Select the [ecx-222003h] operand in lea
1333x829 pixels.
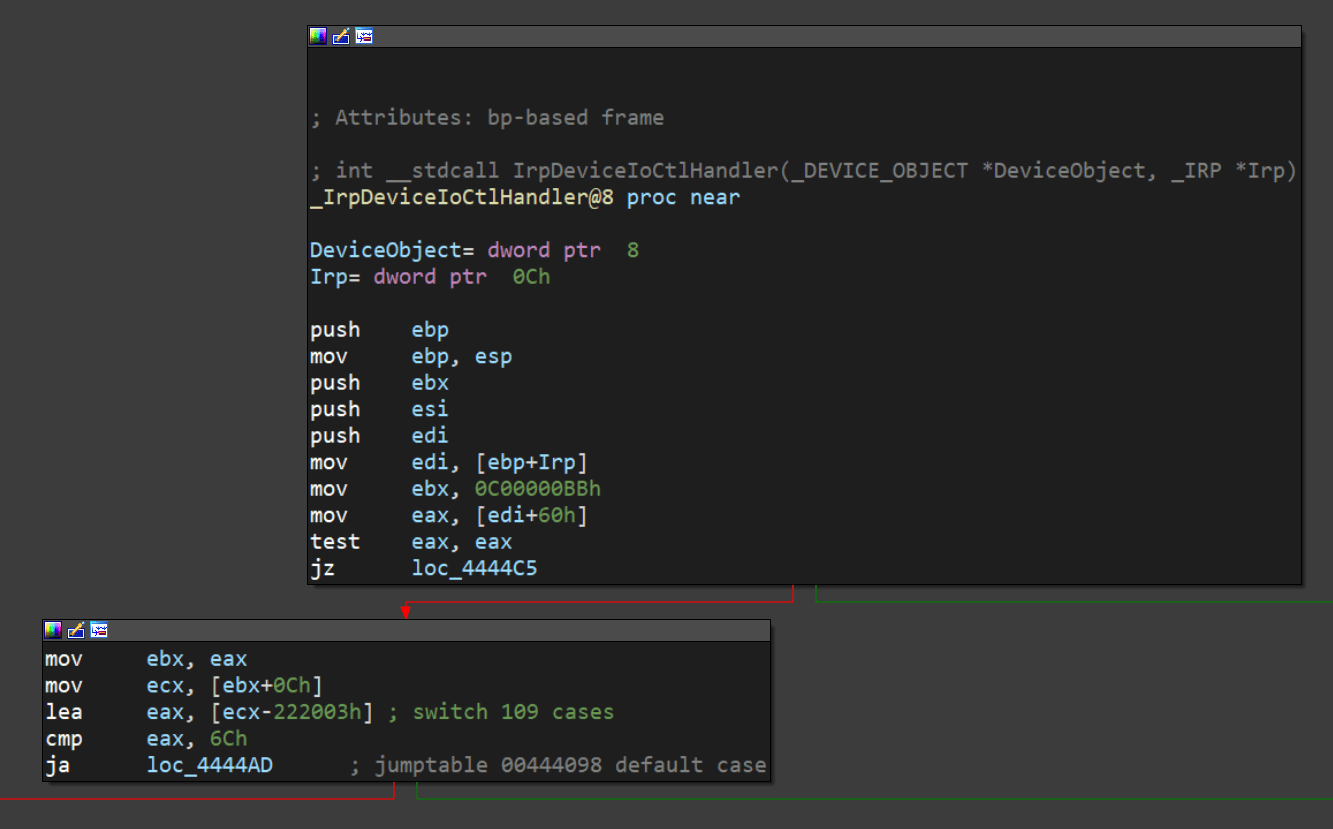coord(292,712)
